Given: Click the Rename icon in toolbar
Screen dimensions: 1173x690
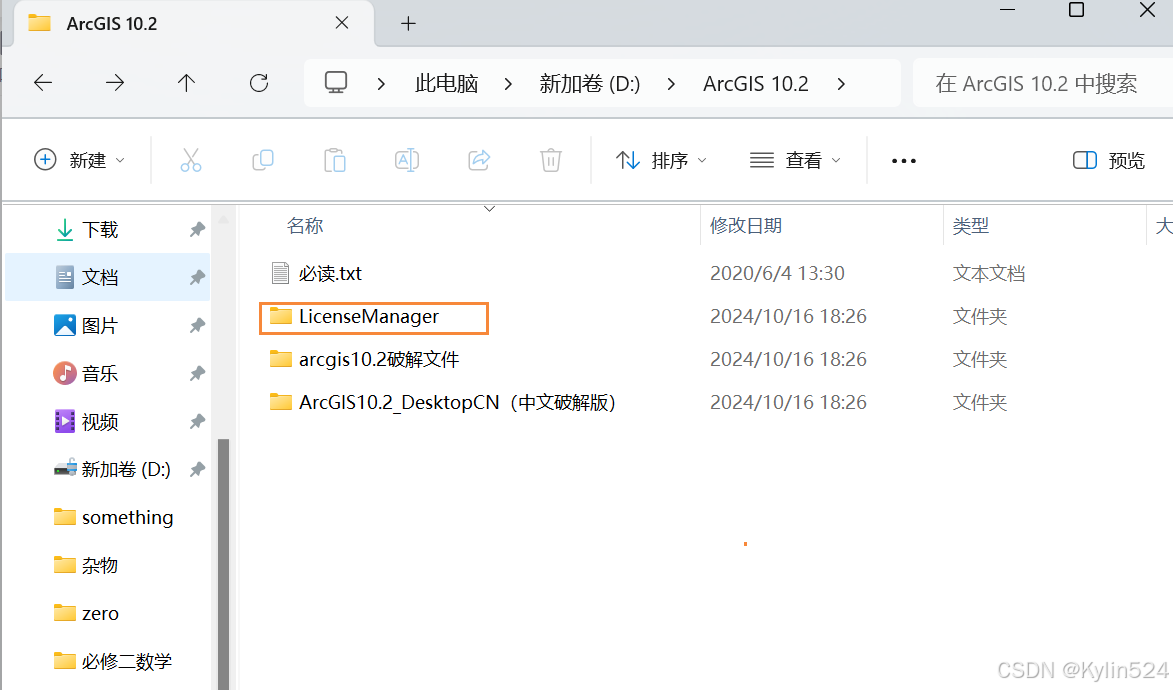Looking at the screenshot, I should [407, 160].
